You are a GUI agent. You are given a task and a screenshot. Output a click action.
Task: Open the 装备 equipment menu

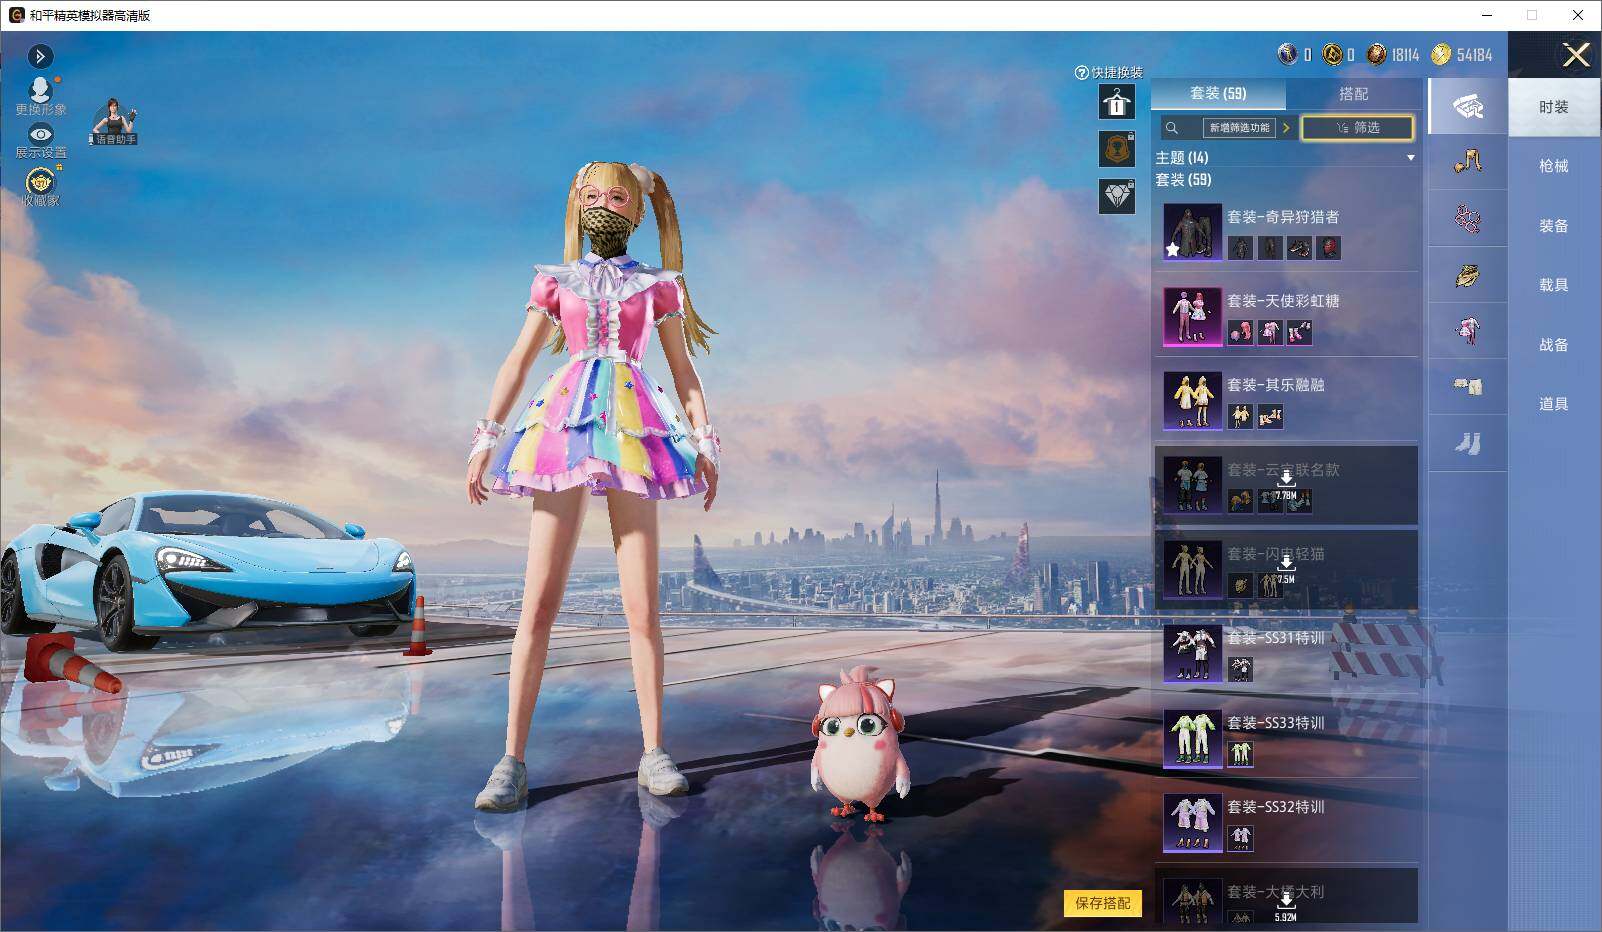point(1553,226)
